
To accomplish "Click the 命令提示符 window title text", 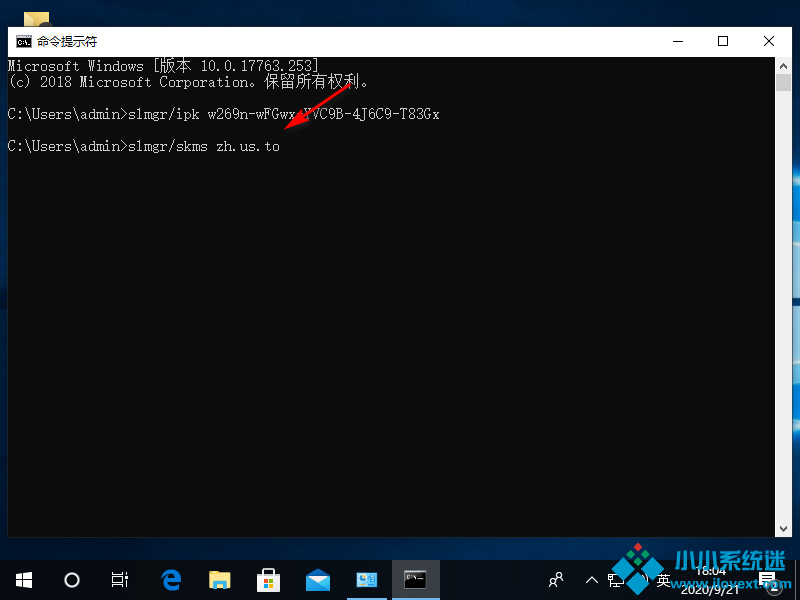I will pos(67,42).
